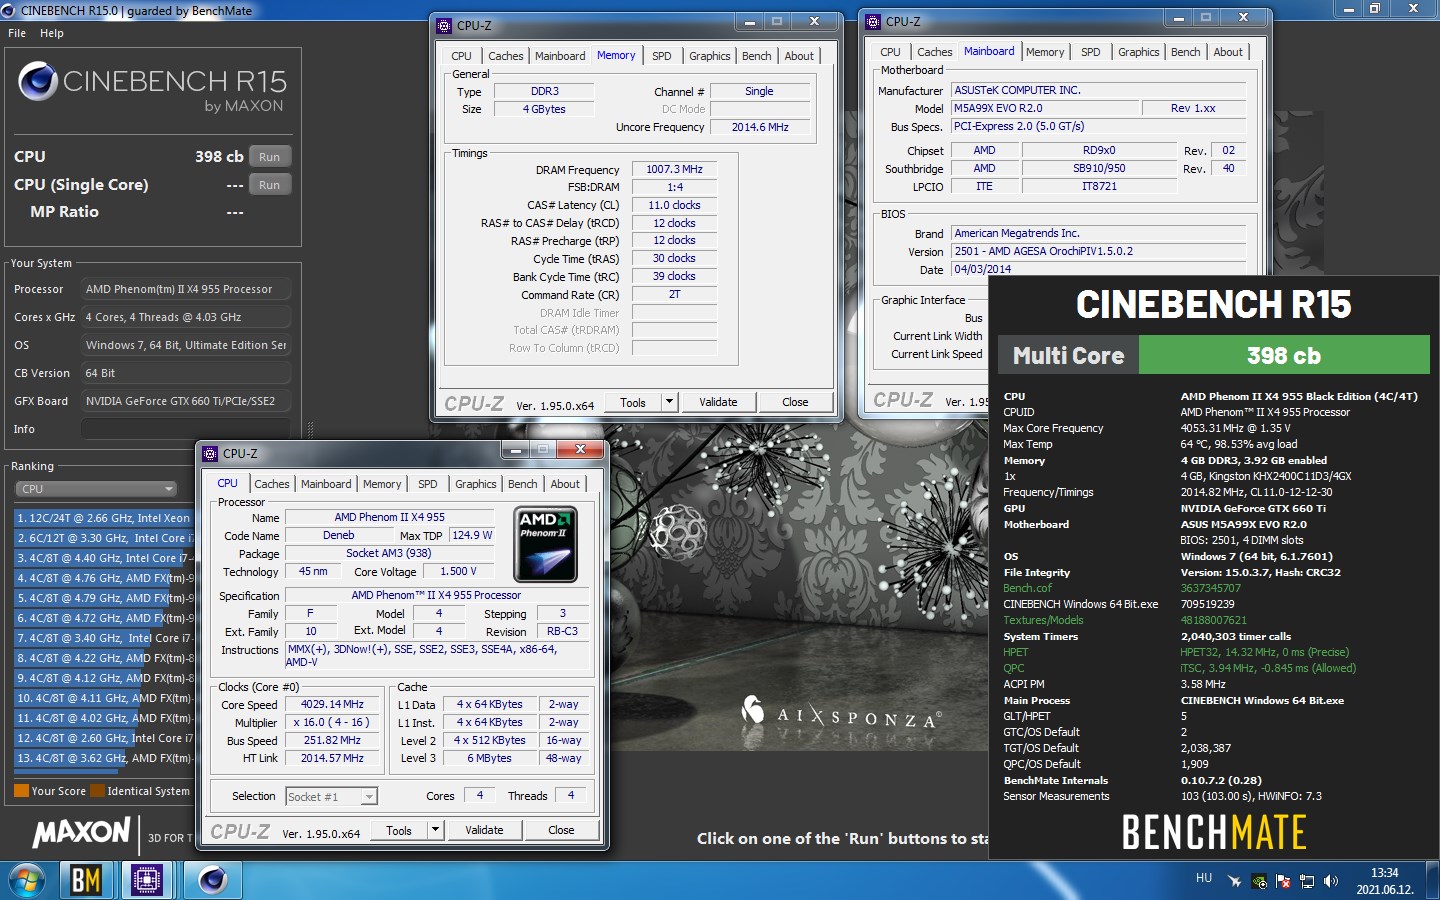Click the empty Info input field
The height and width of the screenshot is (900, 1440).
coord(186,429)
